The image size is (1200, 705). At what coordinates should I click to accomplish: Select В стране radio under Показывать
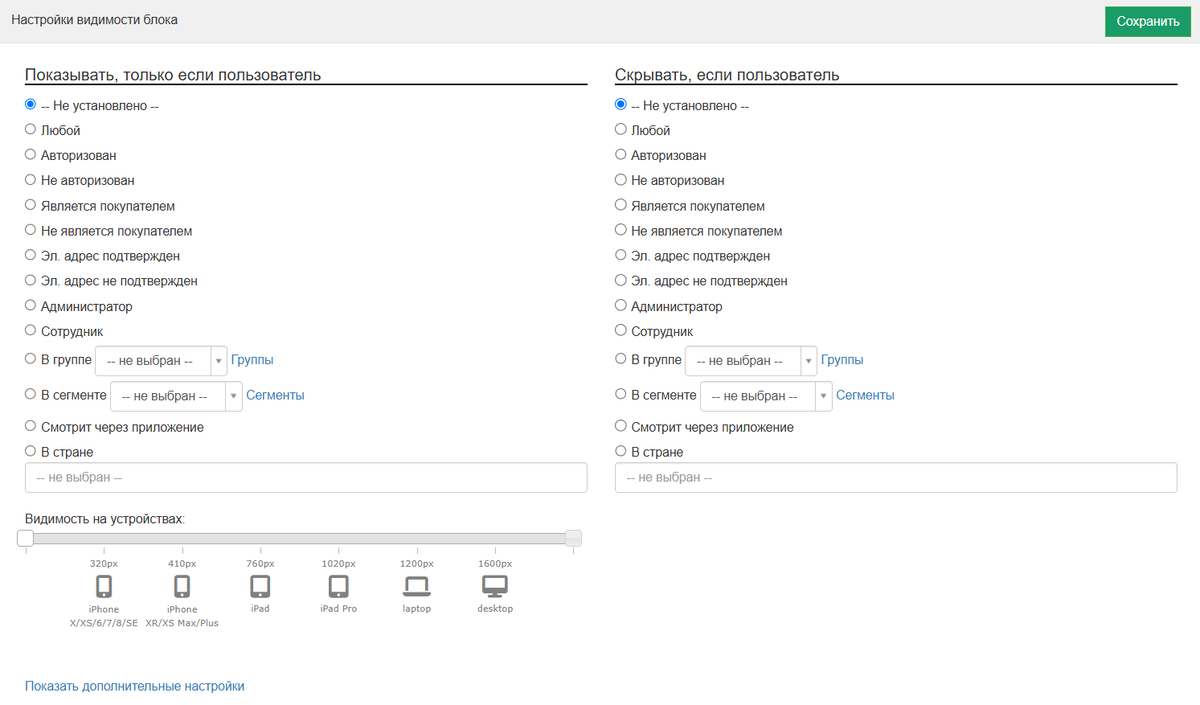coord(30,451)
